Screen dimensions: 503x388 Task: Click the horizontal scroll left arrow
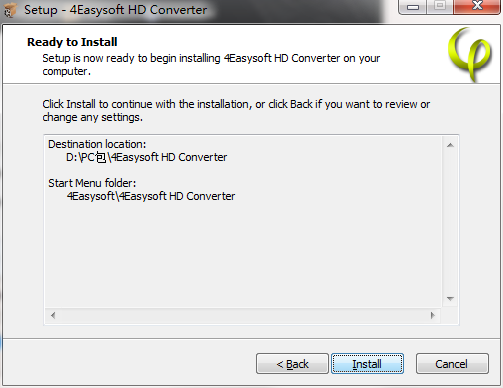(53, 315)
